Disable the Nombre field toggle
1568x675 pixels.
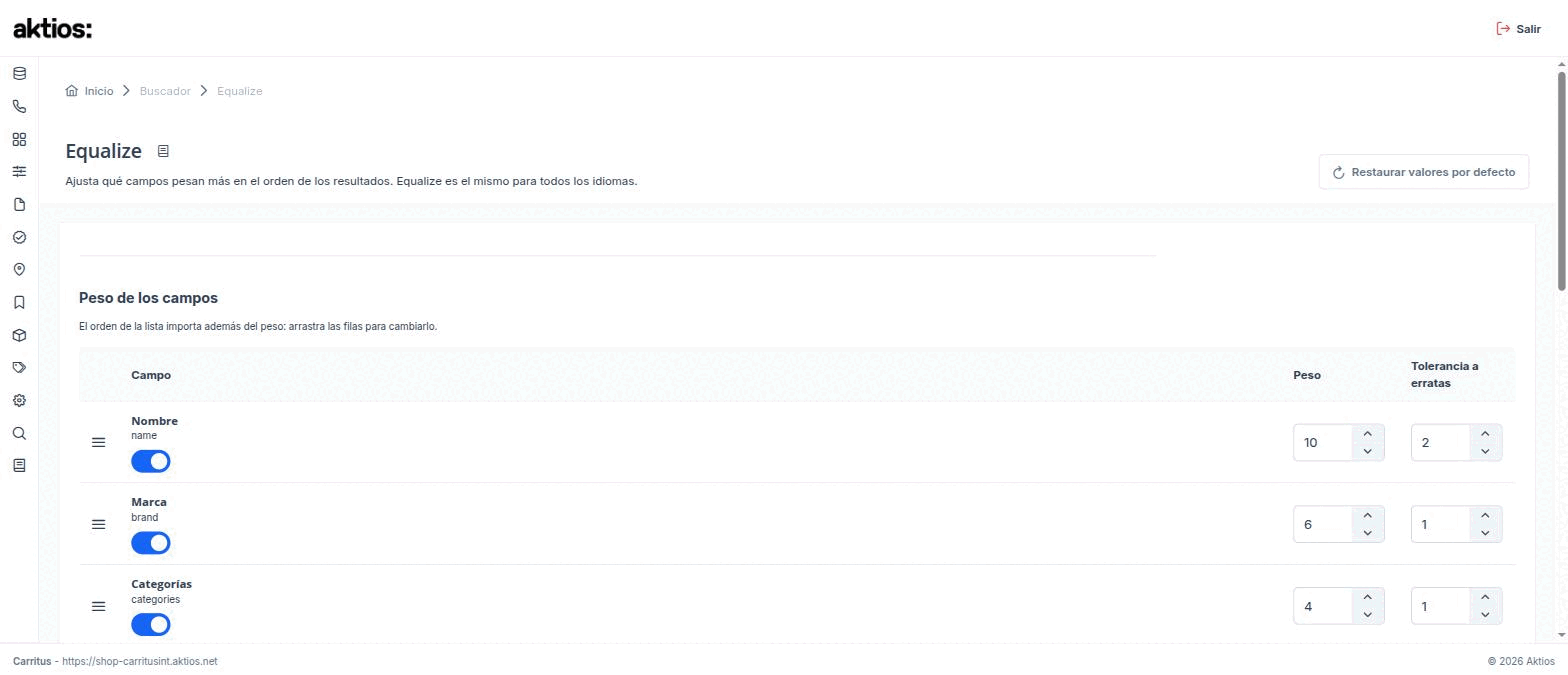tap(151, 461)
